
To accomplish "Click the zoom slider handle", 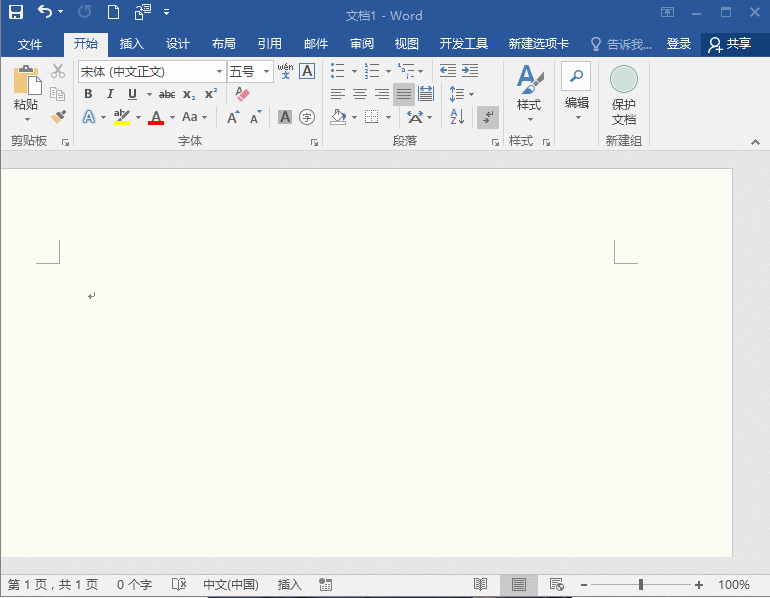I will [640, 584].
